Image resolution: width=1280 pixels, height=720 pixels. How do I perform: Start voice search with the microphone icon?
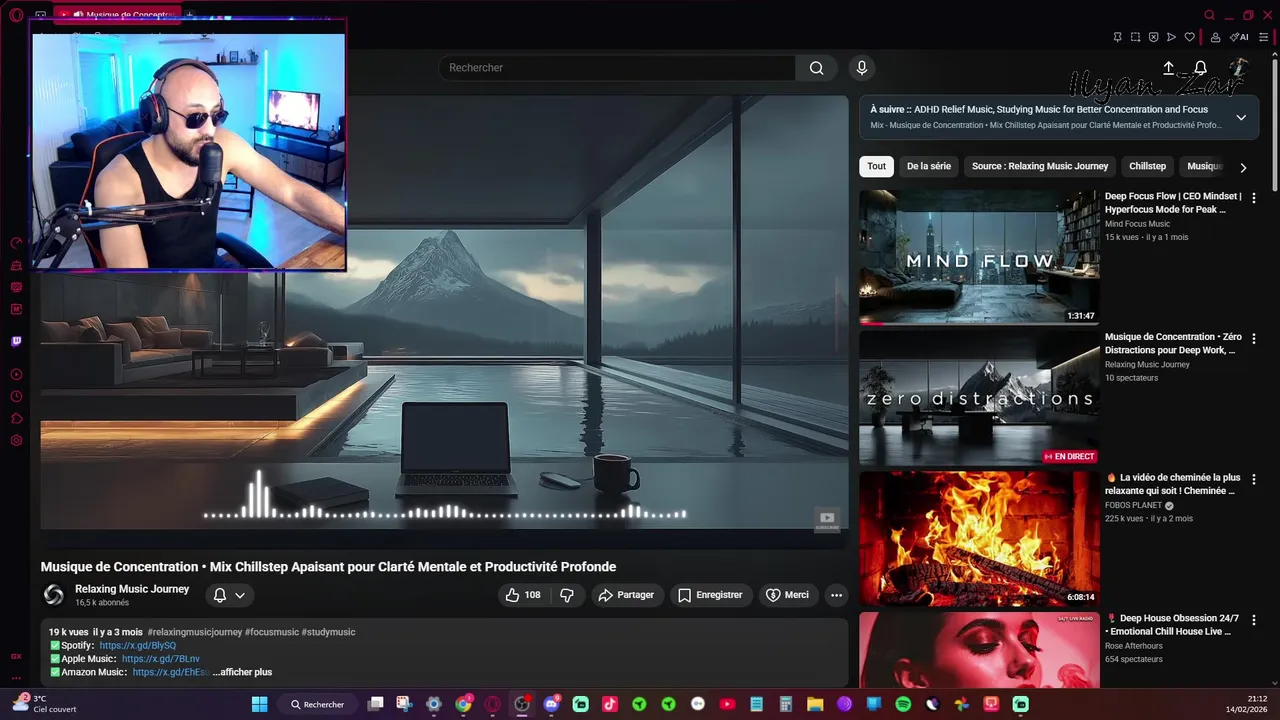coord(862,68)
